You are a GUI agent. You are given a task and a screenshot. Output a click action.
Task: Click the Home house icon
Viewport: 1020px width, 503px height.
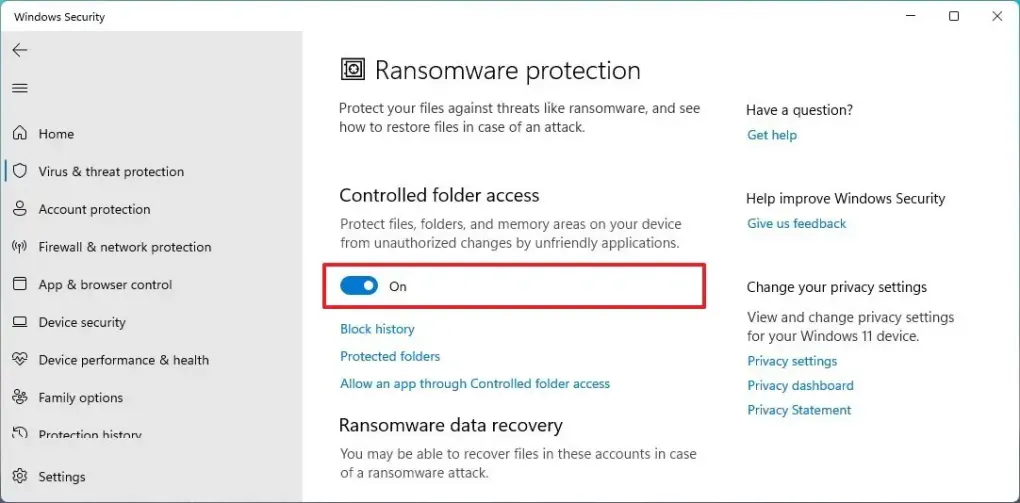coord(20,133)
